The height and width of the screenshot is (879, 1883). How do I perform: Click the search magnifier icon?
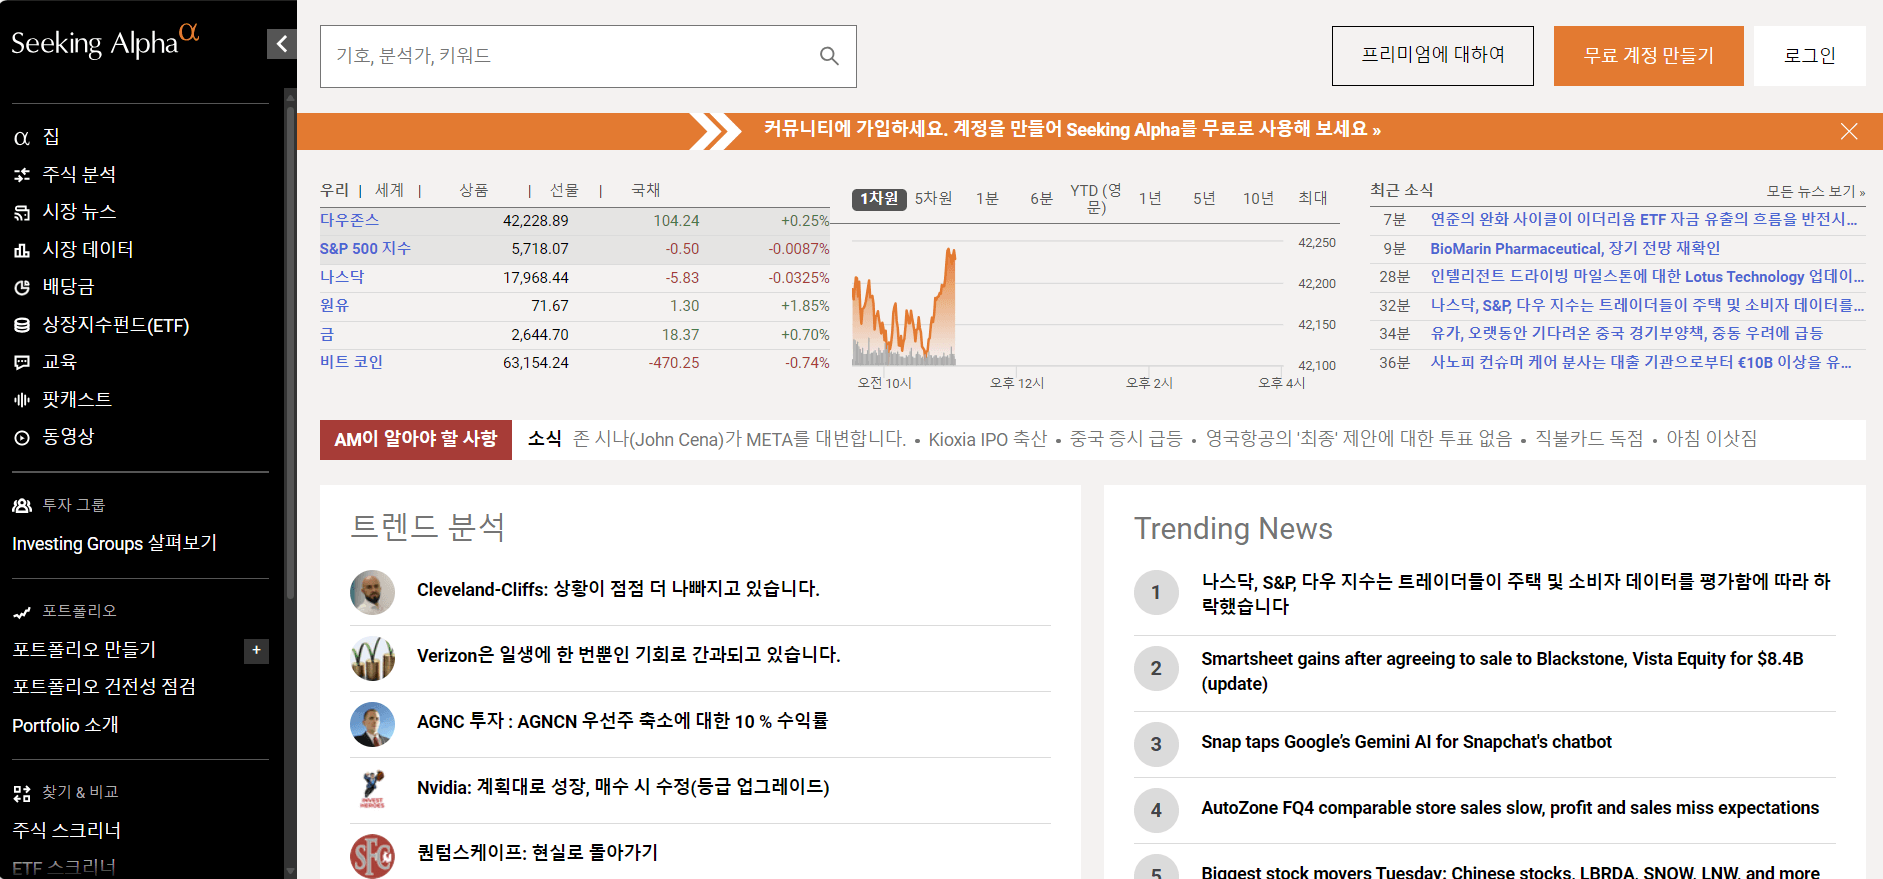[829, 56]
